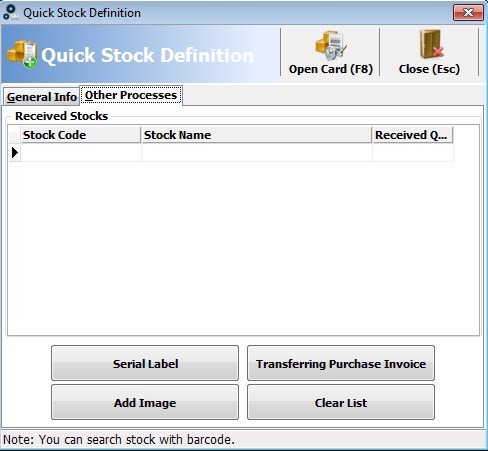Click the Close (Esc) label
The height and width of the screenshot is (451, 488).
[x=429, y=69]
